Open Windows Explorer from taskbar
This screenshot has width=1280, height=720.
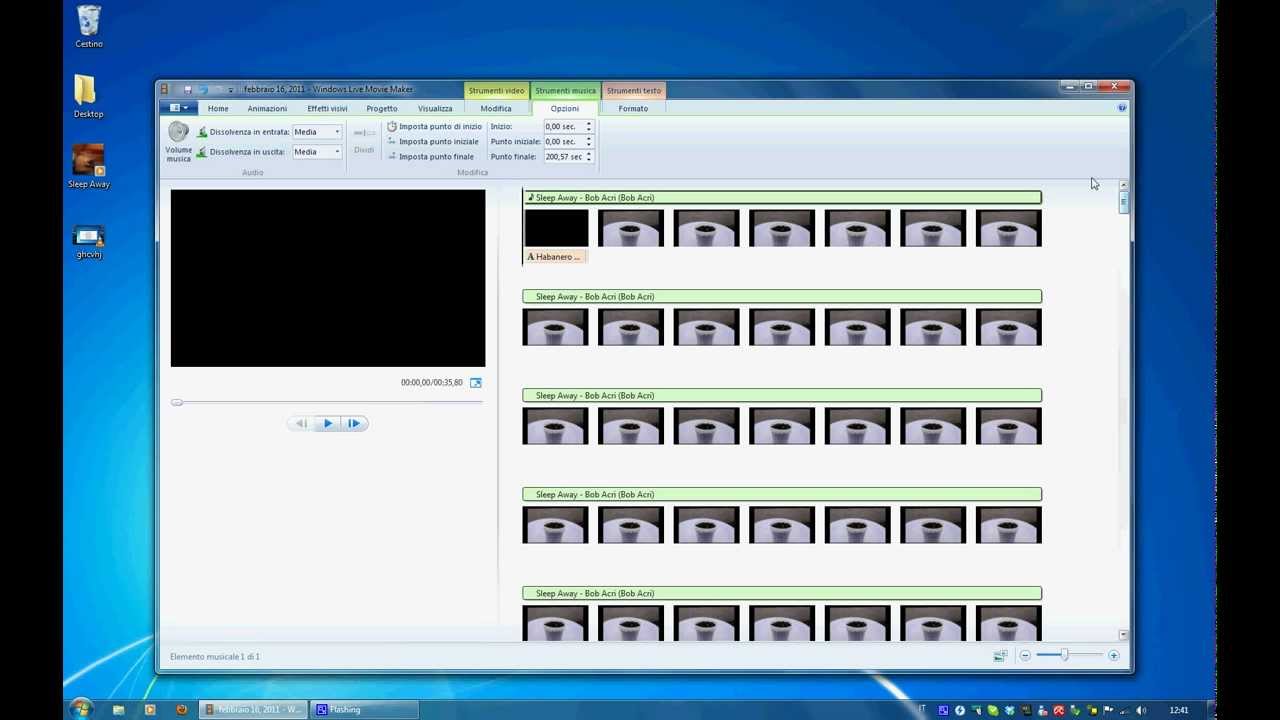tap(119, 710)
